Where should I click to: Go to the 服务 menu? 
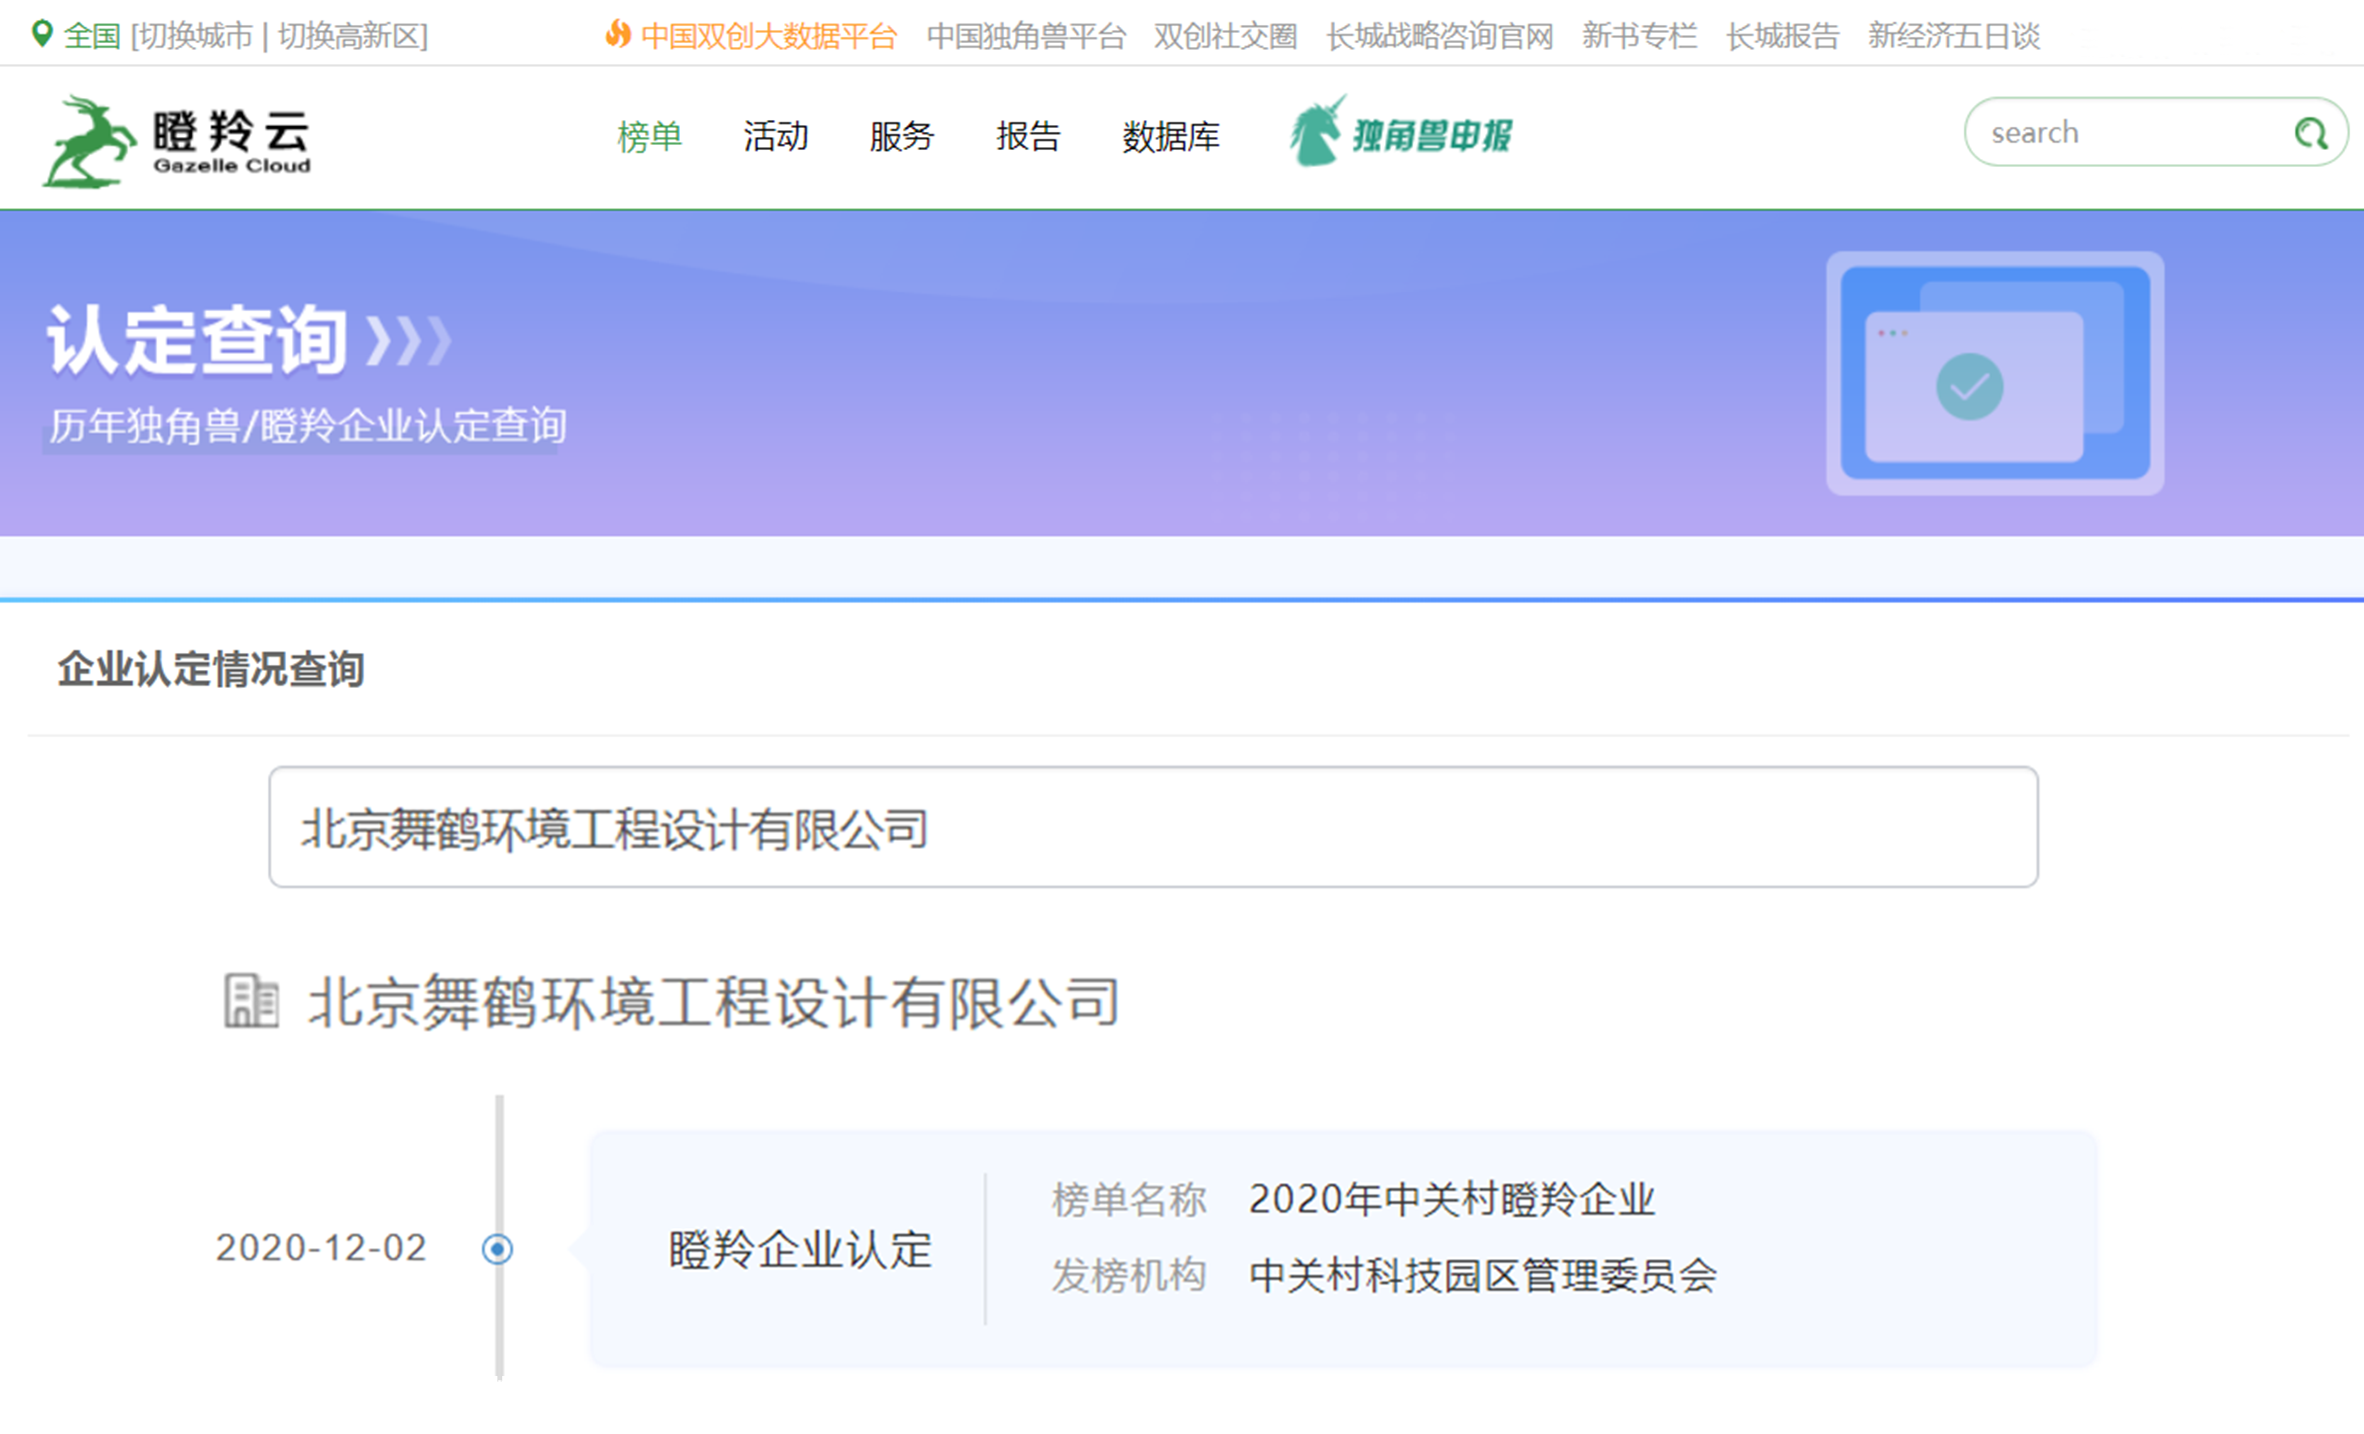[901, 136]
